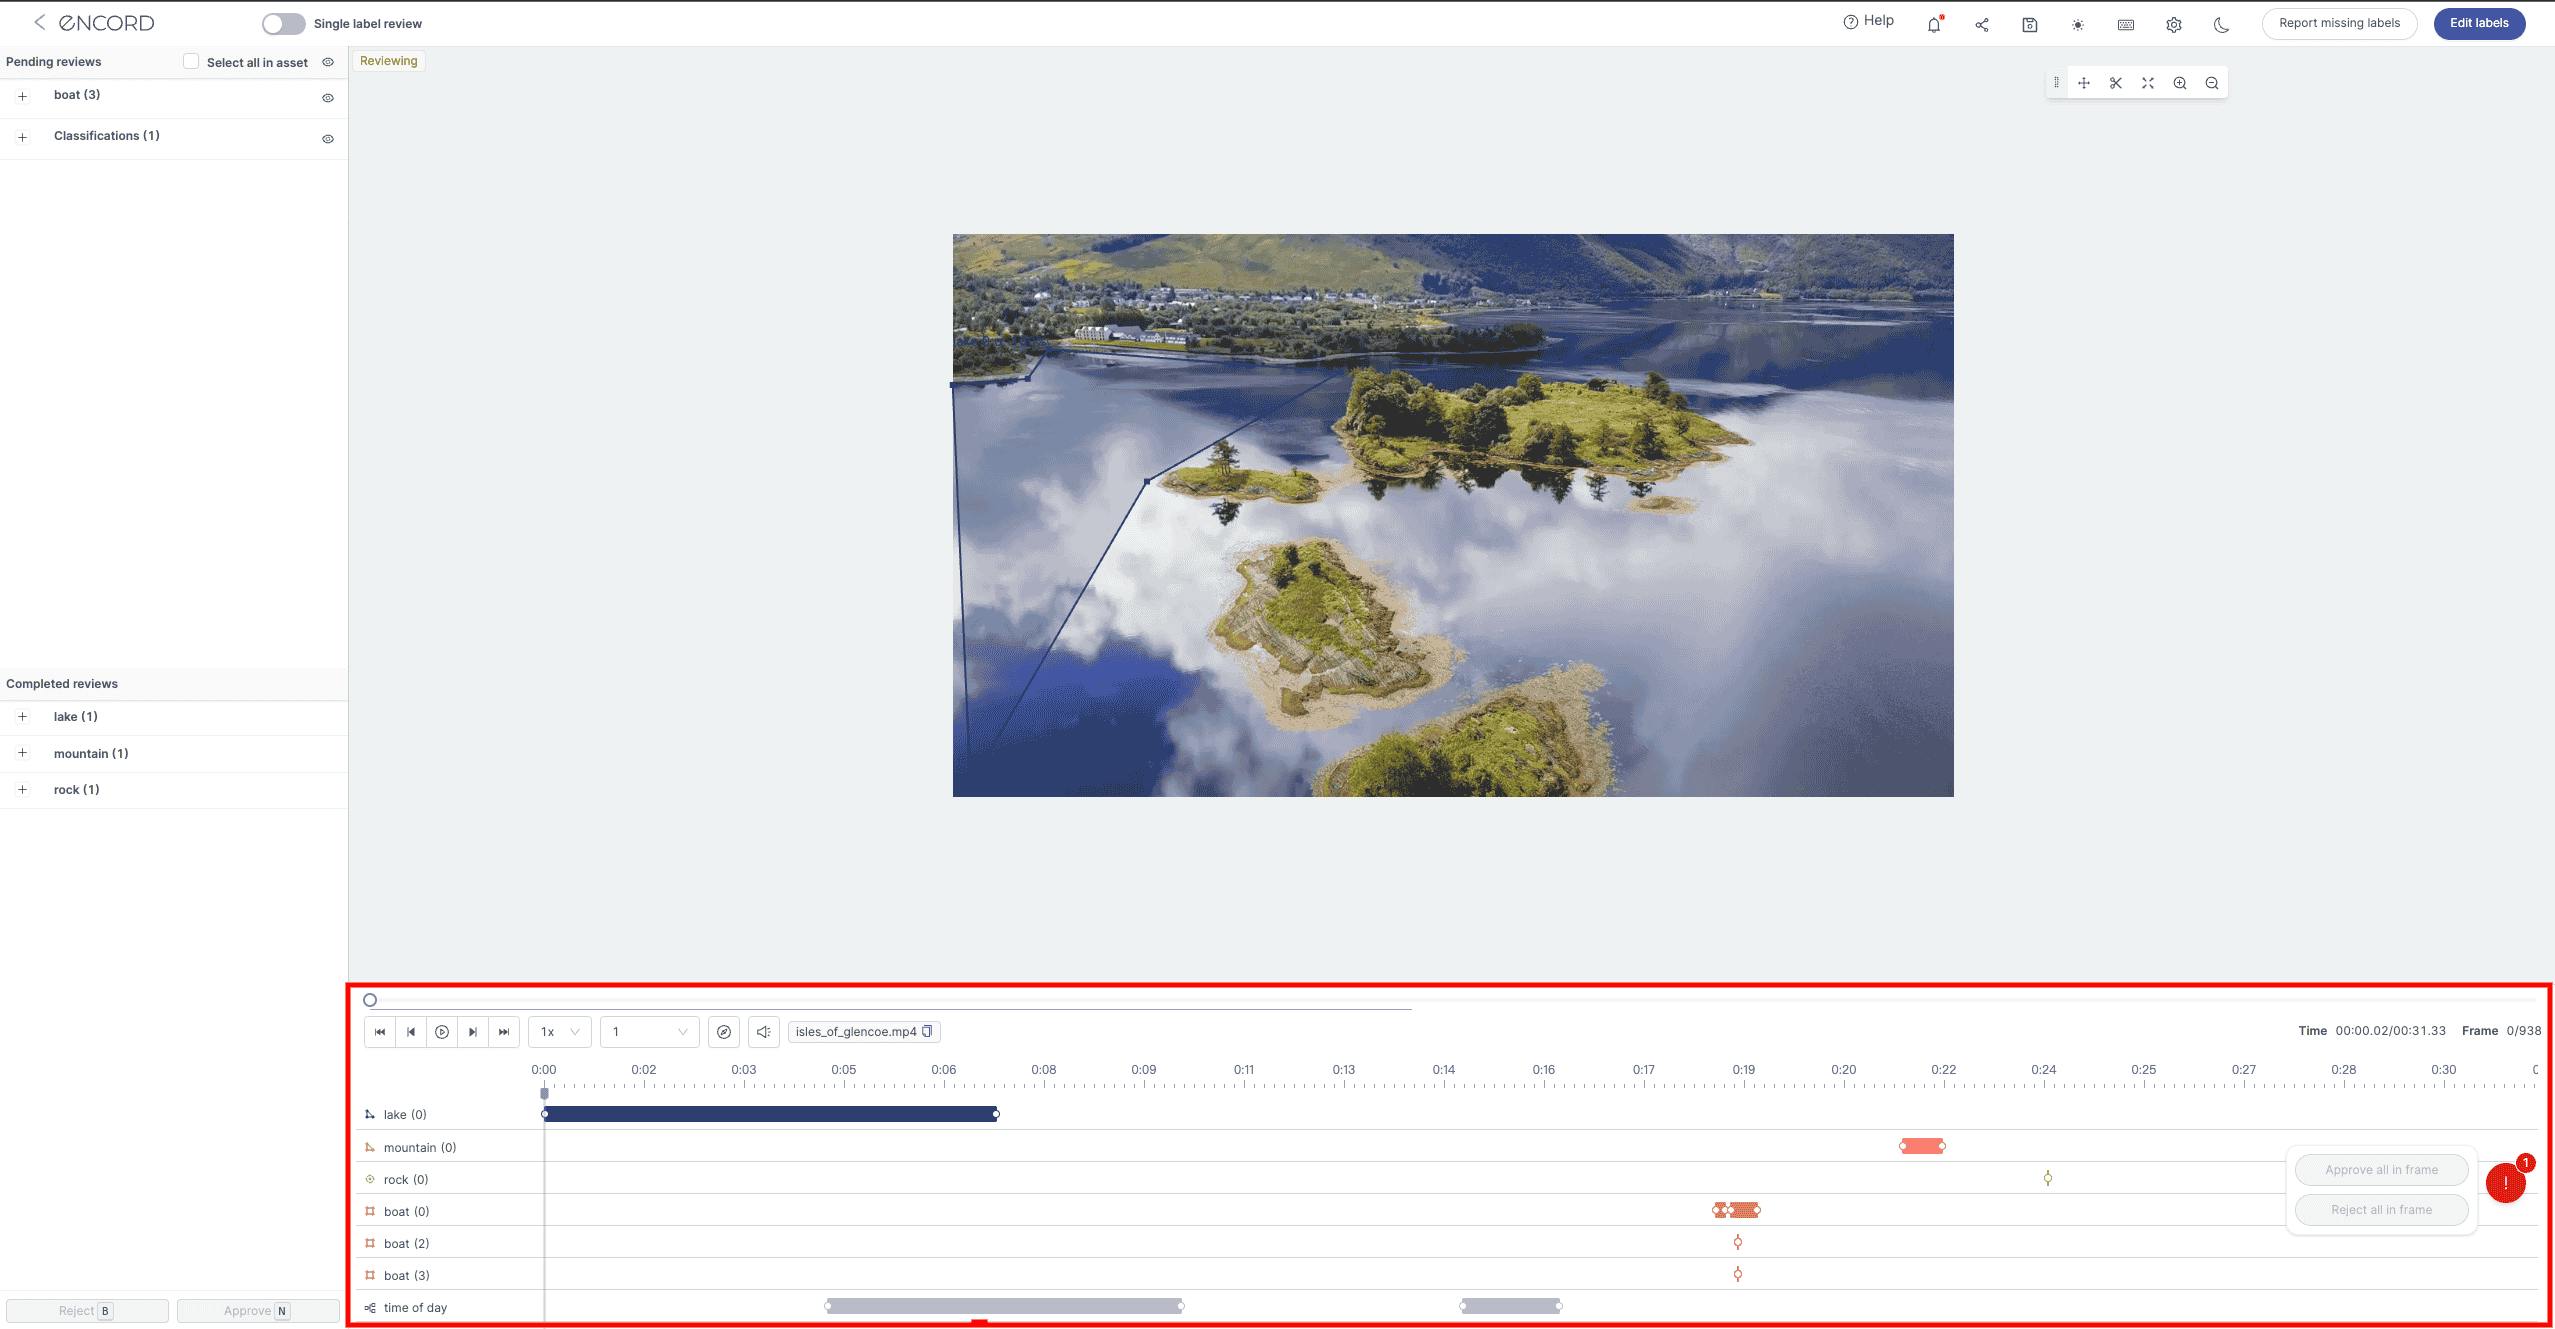Grab the canvas toolbar drag handle

(2056, 83)
